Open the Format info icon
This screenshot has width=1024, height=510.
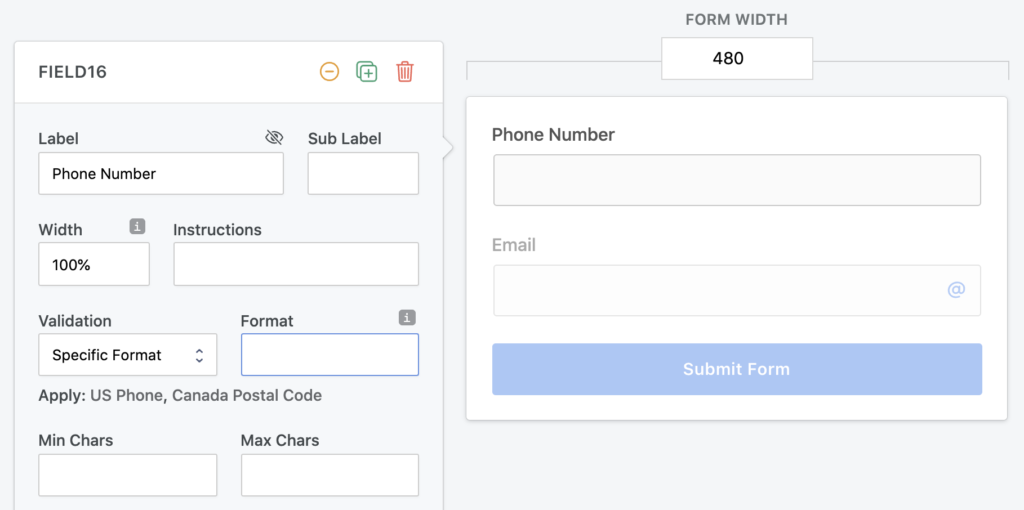coord(408,318)
